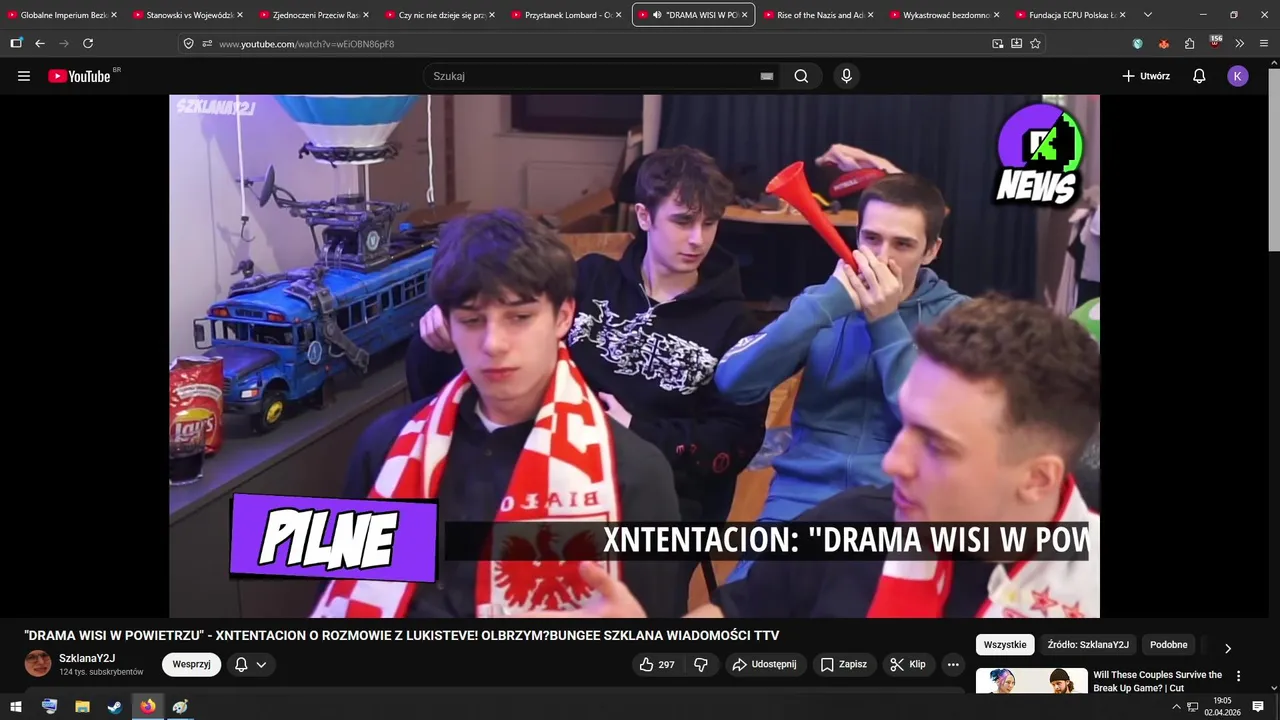Screen dimensions: 1280x720
Task: Switch to Stanowski vs Wojewódzki tab
Action: pyautogui.click(x=188, y=15)
